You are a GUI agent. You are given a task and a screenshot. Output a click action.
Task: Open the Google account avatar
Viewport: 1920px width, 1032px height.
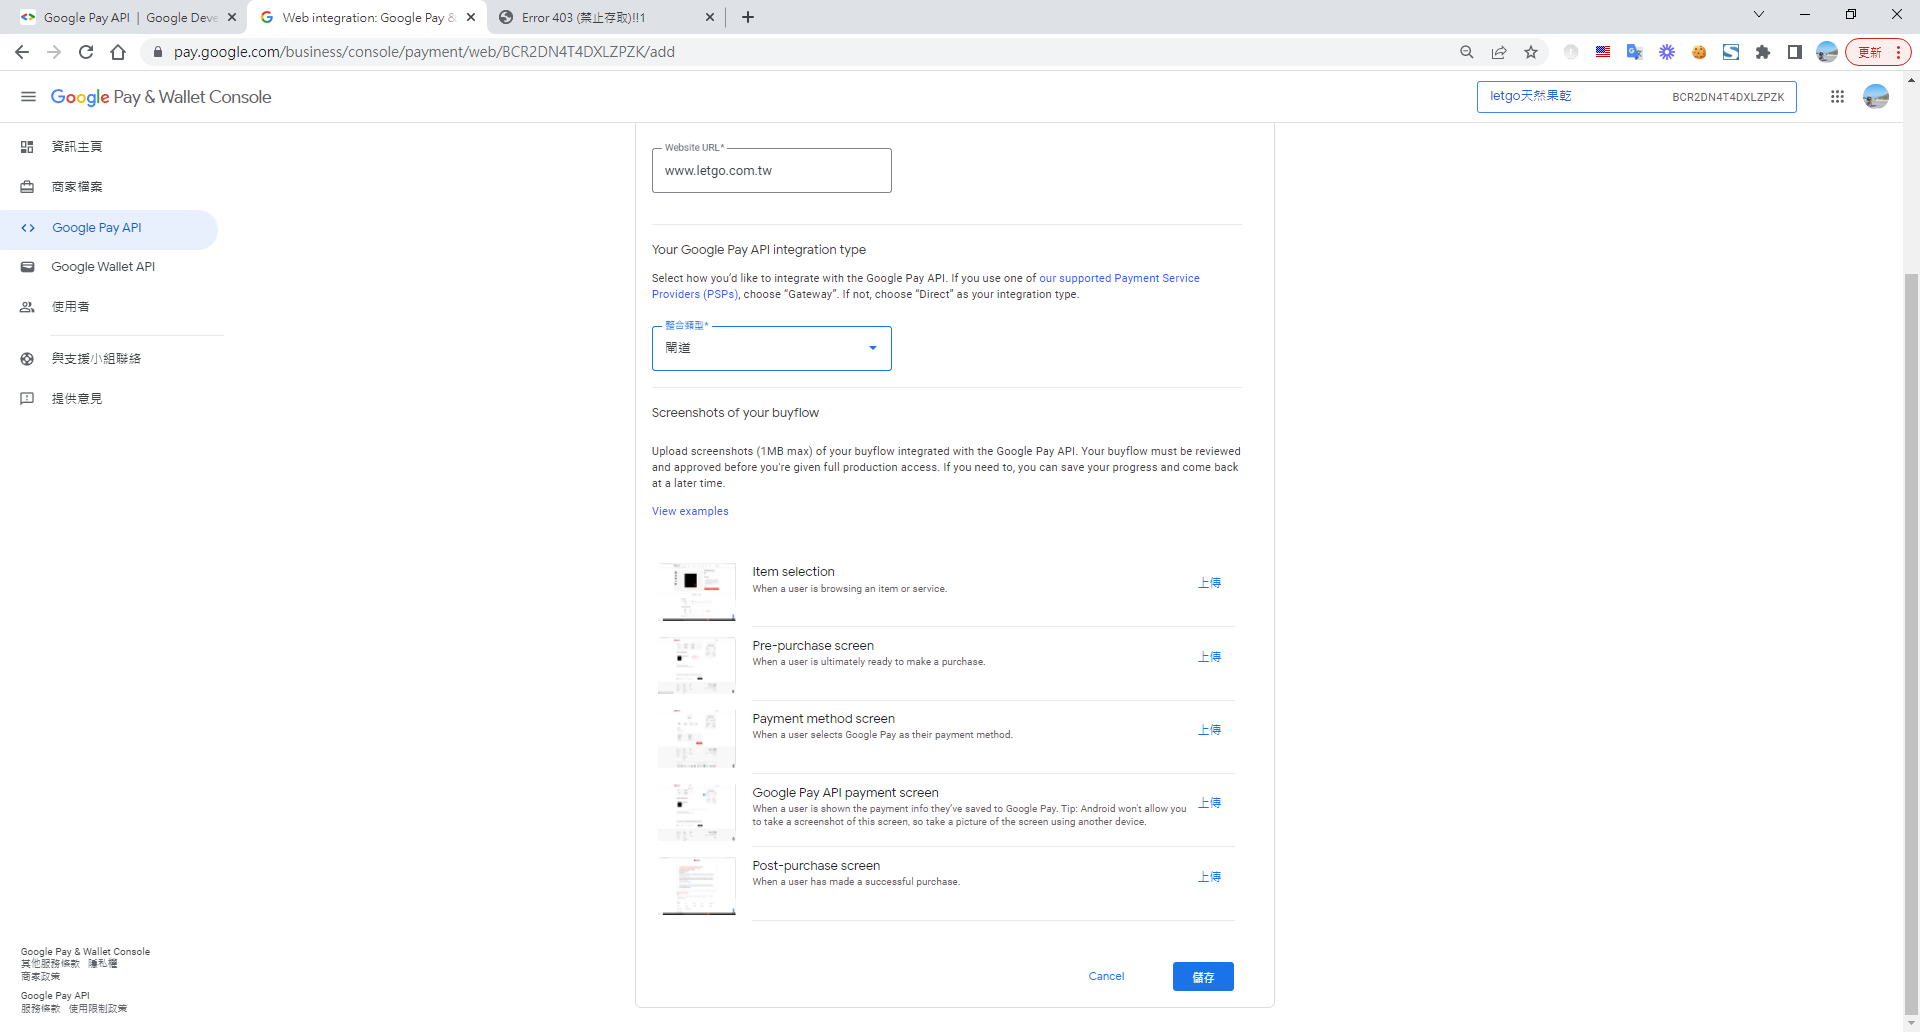(1875, 97)
